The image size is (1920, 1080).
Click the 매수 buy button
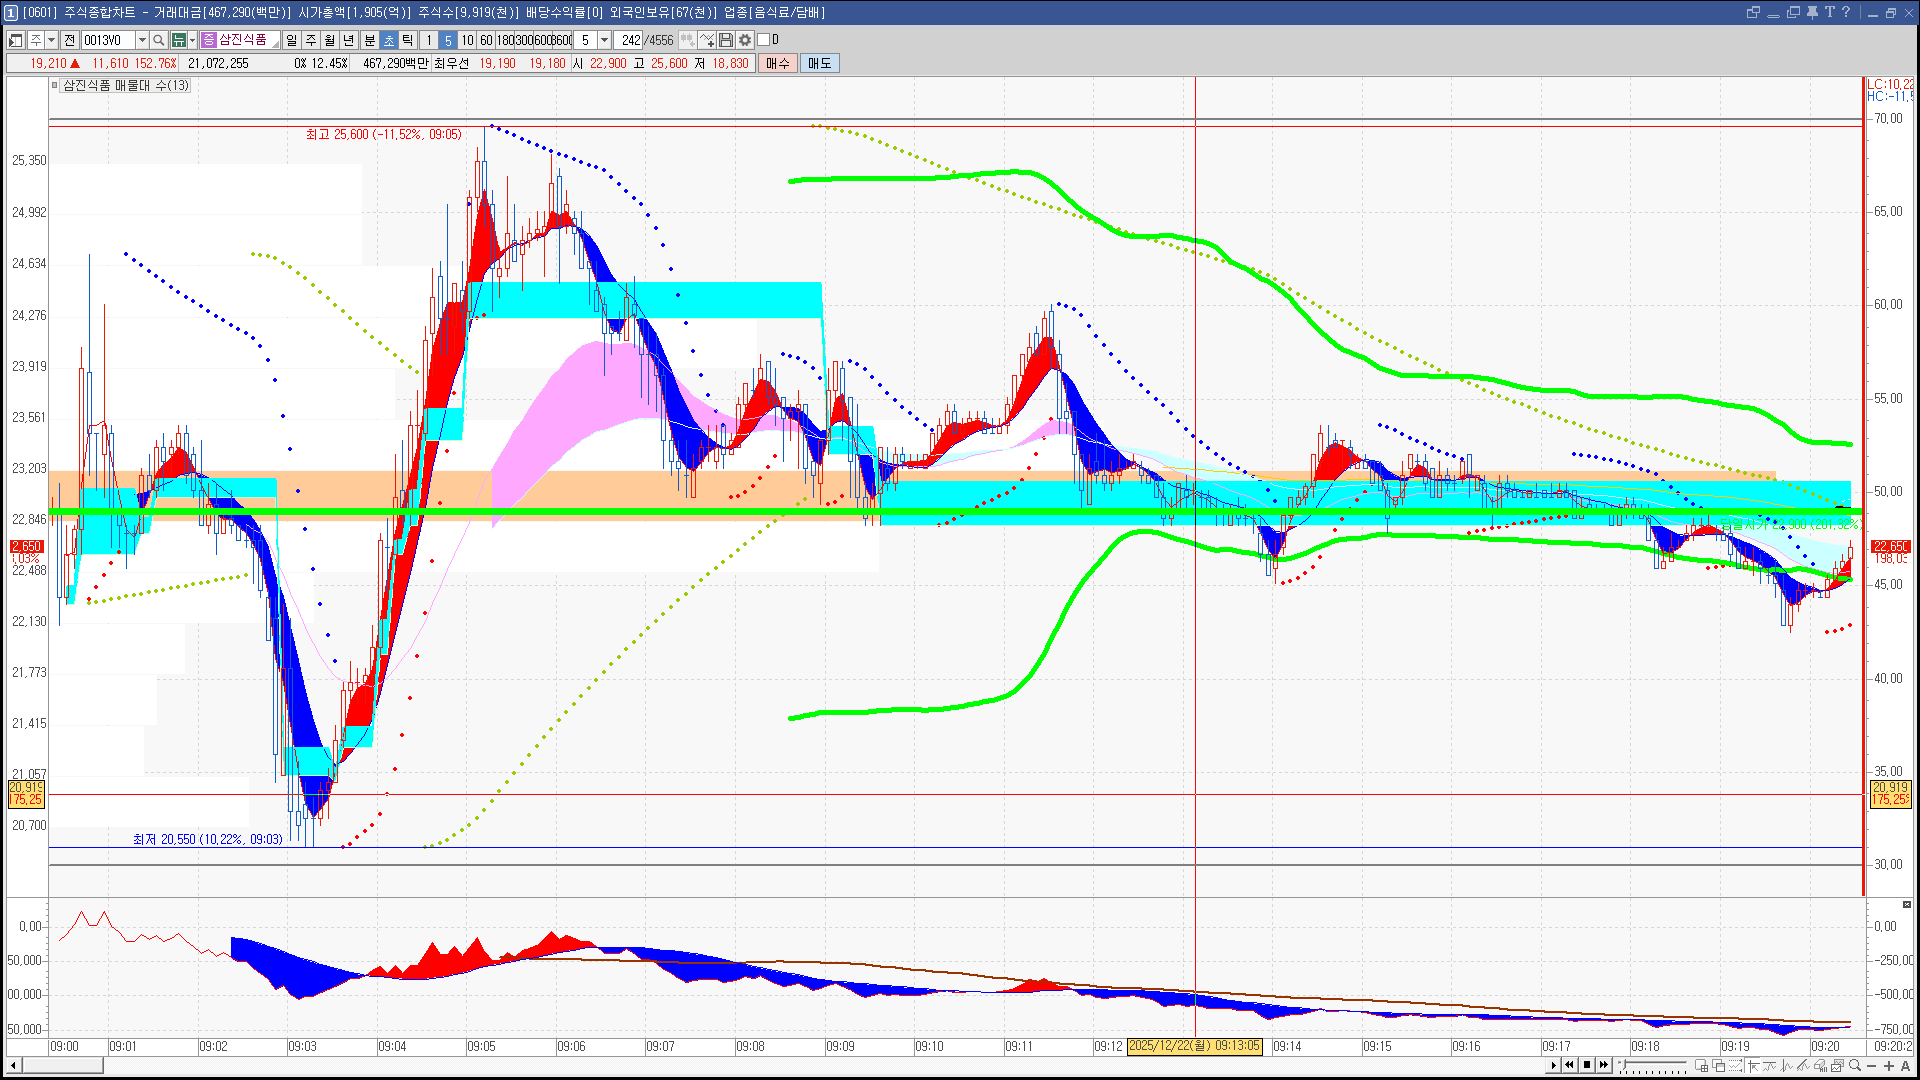click(778, 63)
